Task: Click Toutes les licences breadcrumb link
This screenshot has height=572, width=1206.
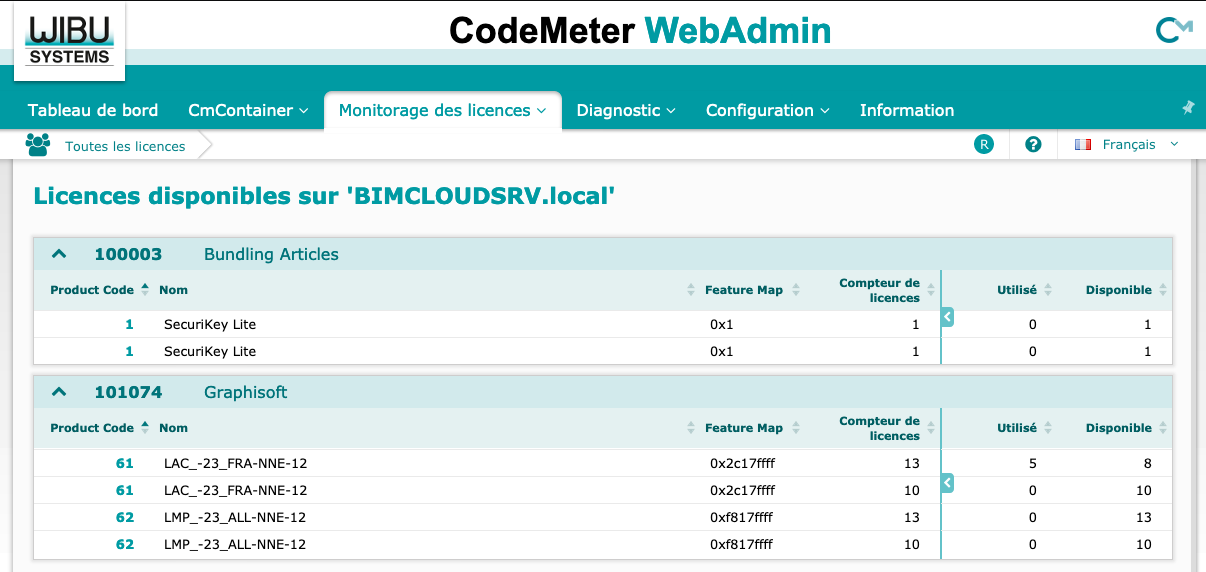Action: click(x=125, y=146)
